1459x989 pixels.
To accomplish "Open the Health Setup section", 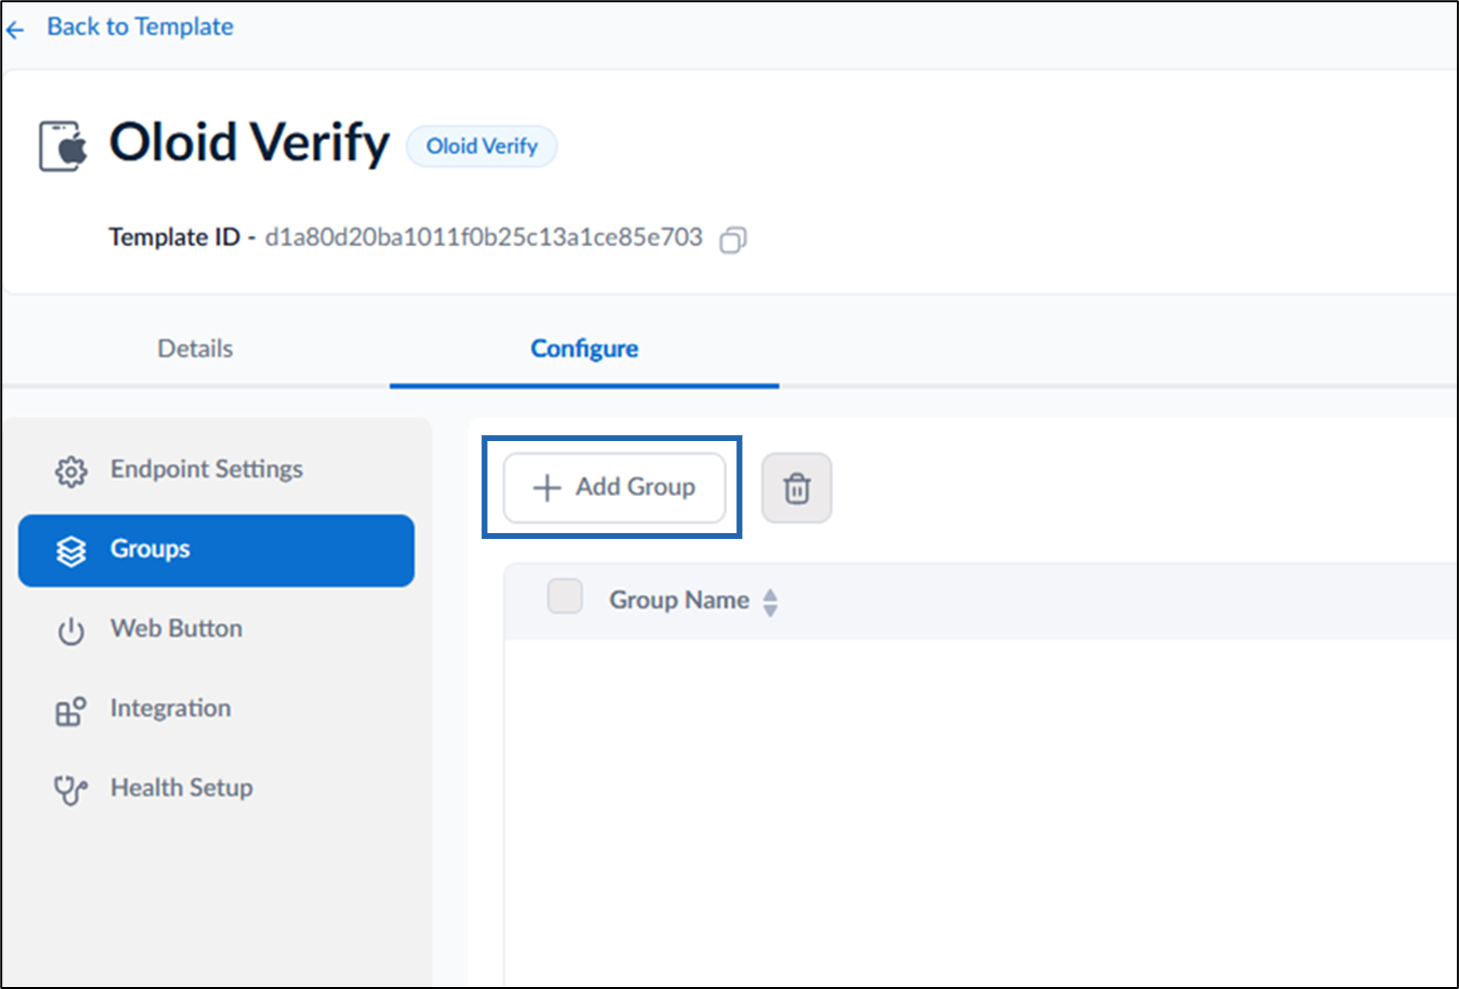I will (216, 789).
